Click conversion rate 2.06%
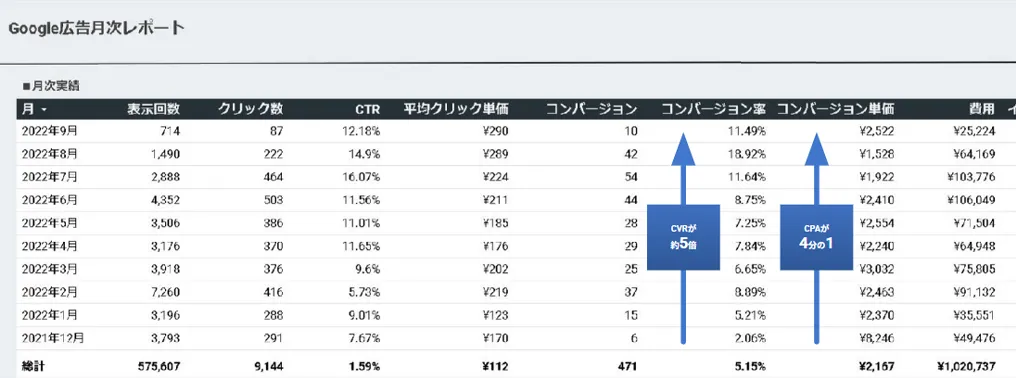 (x=750, y=337)
